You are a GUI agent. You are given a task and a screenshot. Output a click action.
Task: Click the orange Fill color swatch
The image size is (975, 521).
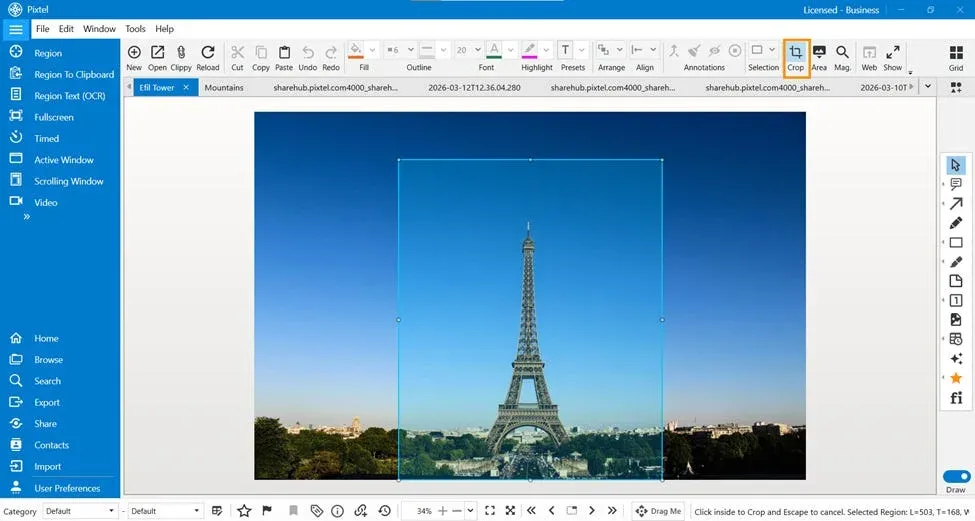pyautogui.click(x=356, y=51)
